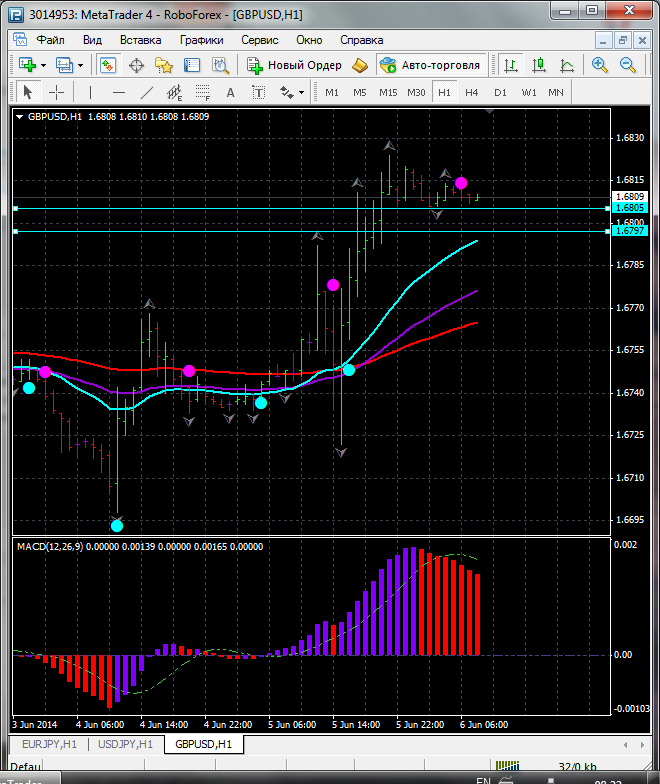Select the Fibonacci retracement tool
The height and width of the screenshot is (784, 660).
204,92
